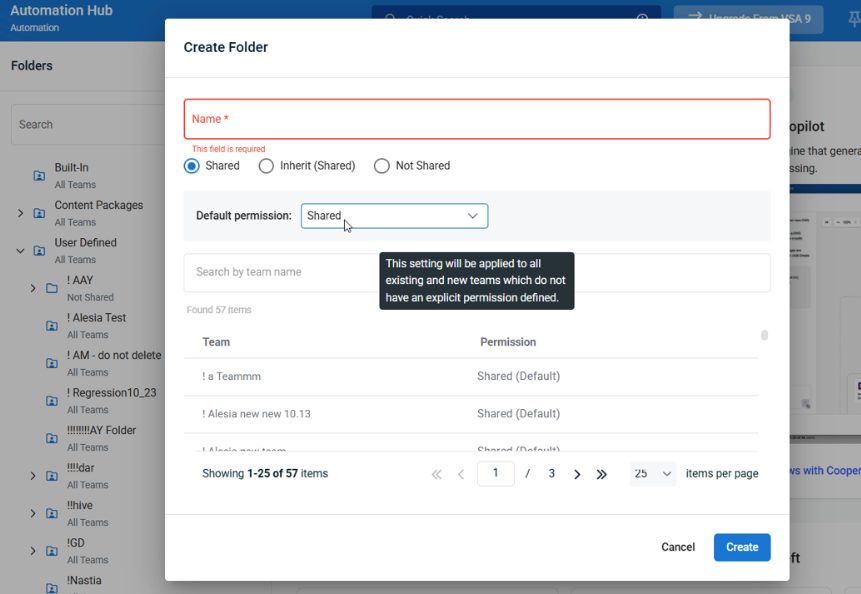Click the folder Name input field

click(x=477, y=119)
